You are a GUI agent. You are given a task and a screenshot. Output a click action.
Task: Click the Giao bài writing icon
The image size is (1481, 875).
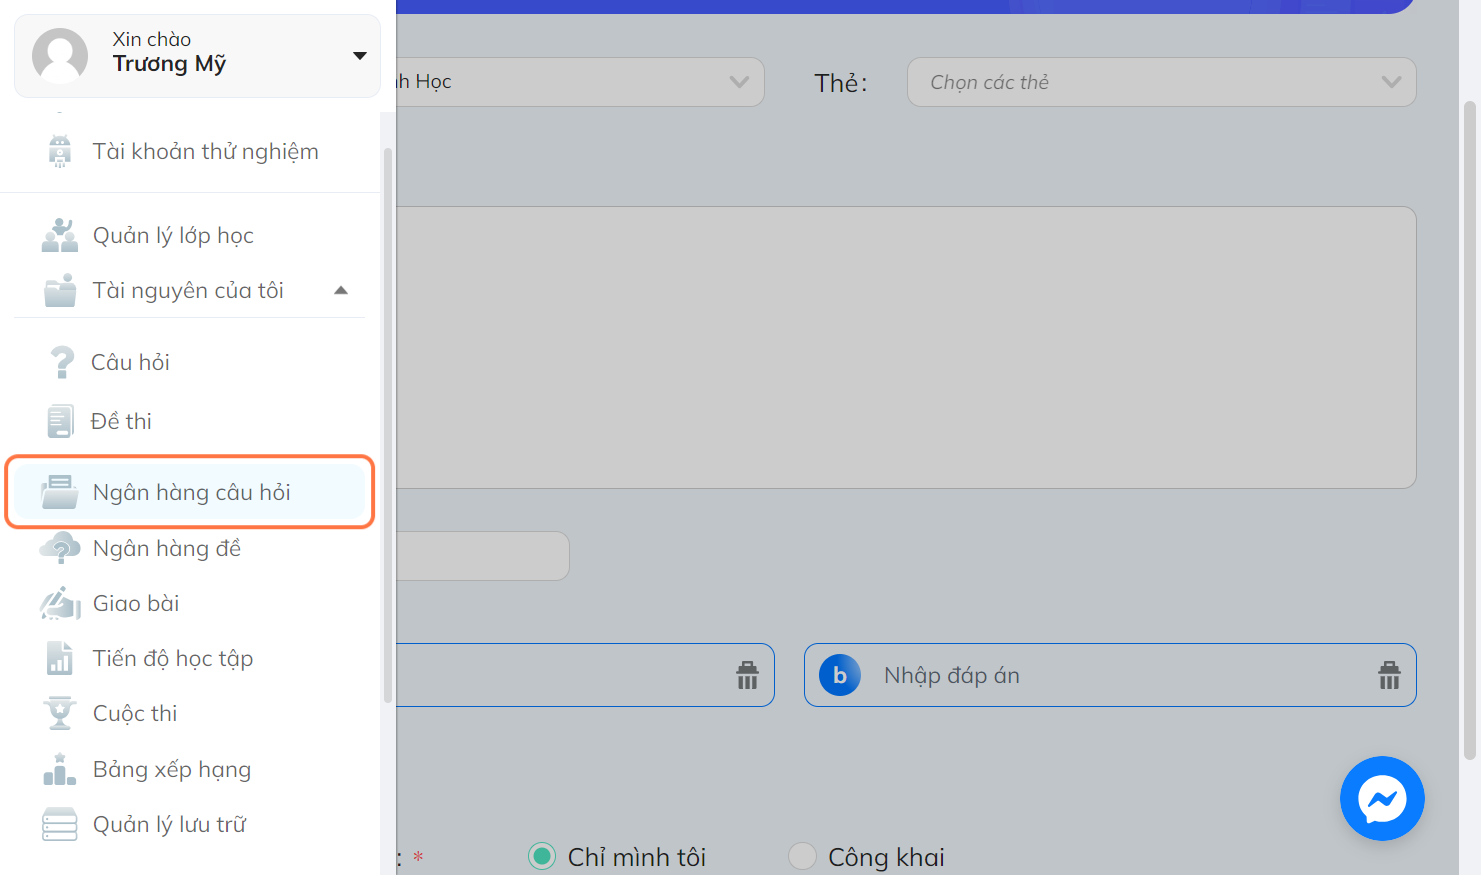[60, 603]
